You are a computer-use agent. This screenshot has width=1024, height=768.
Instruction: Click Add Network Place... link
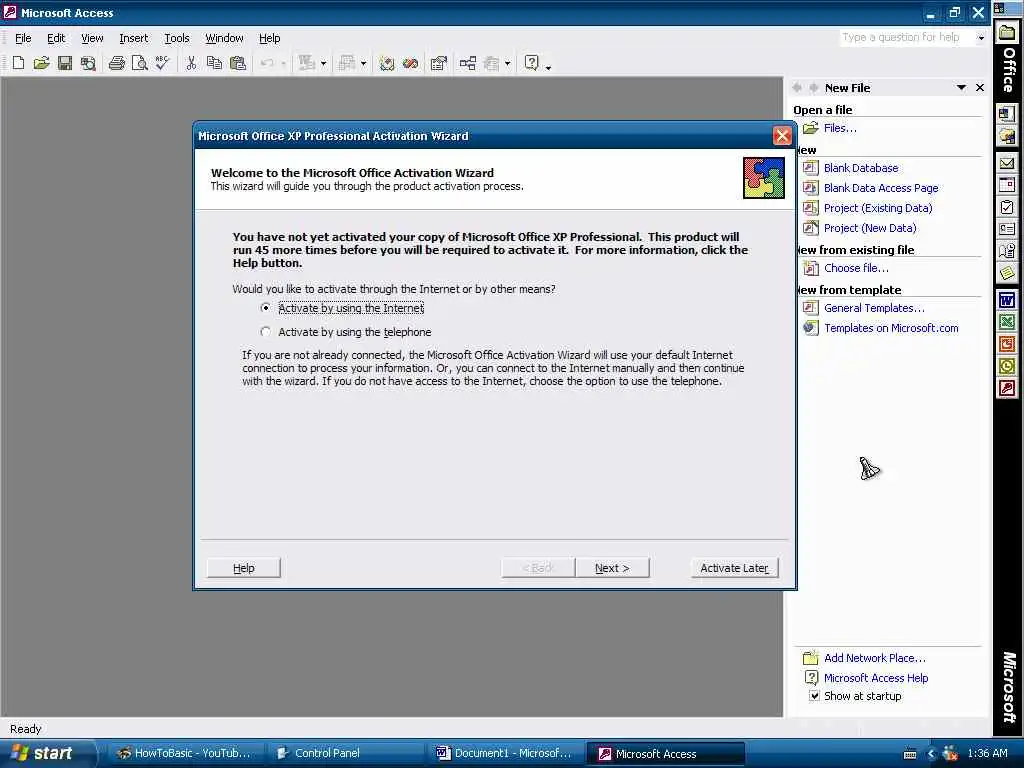(874, 658)
